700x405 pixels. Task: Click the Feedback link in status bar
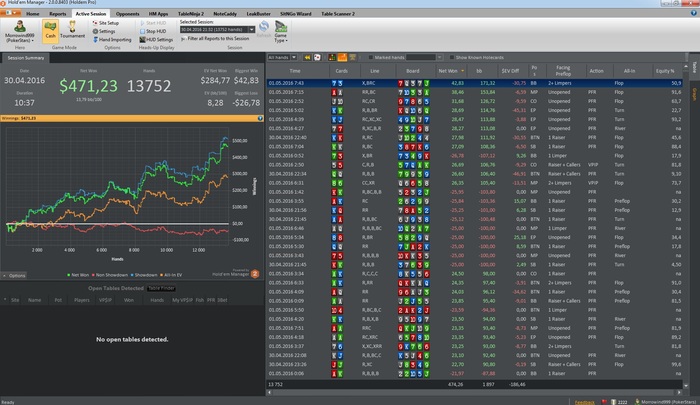584,402
